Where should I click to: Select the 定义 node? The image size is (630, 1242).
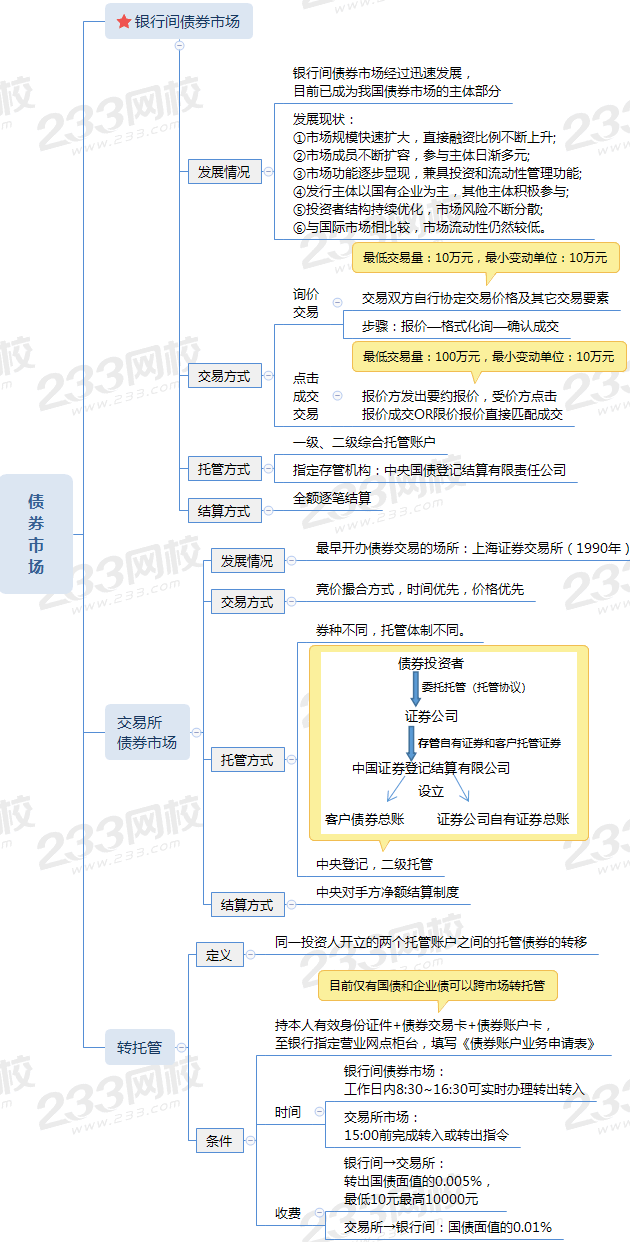pos(219,955)
